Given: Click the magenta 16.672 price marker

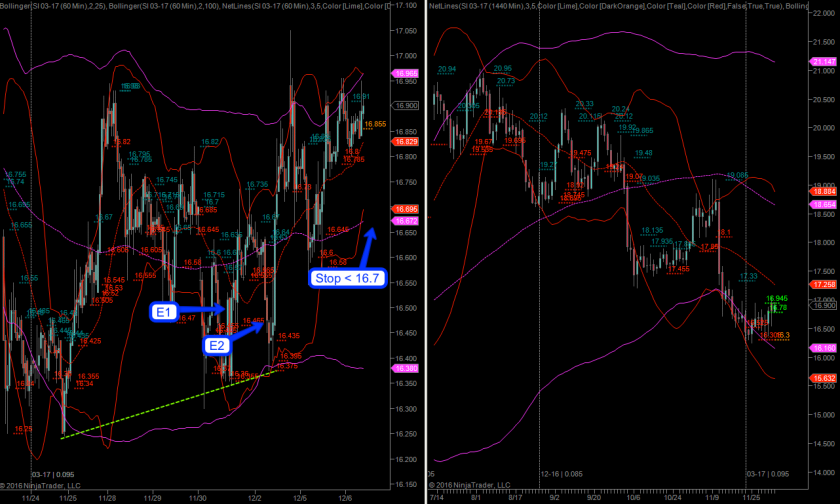Looking at the screenshot, I should pyautogui.click(x=406, y=221).
